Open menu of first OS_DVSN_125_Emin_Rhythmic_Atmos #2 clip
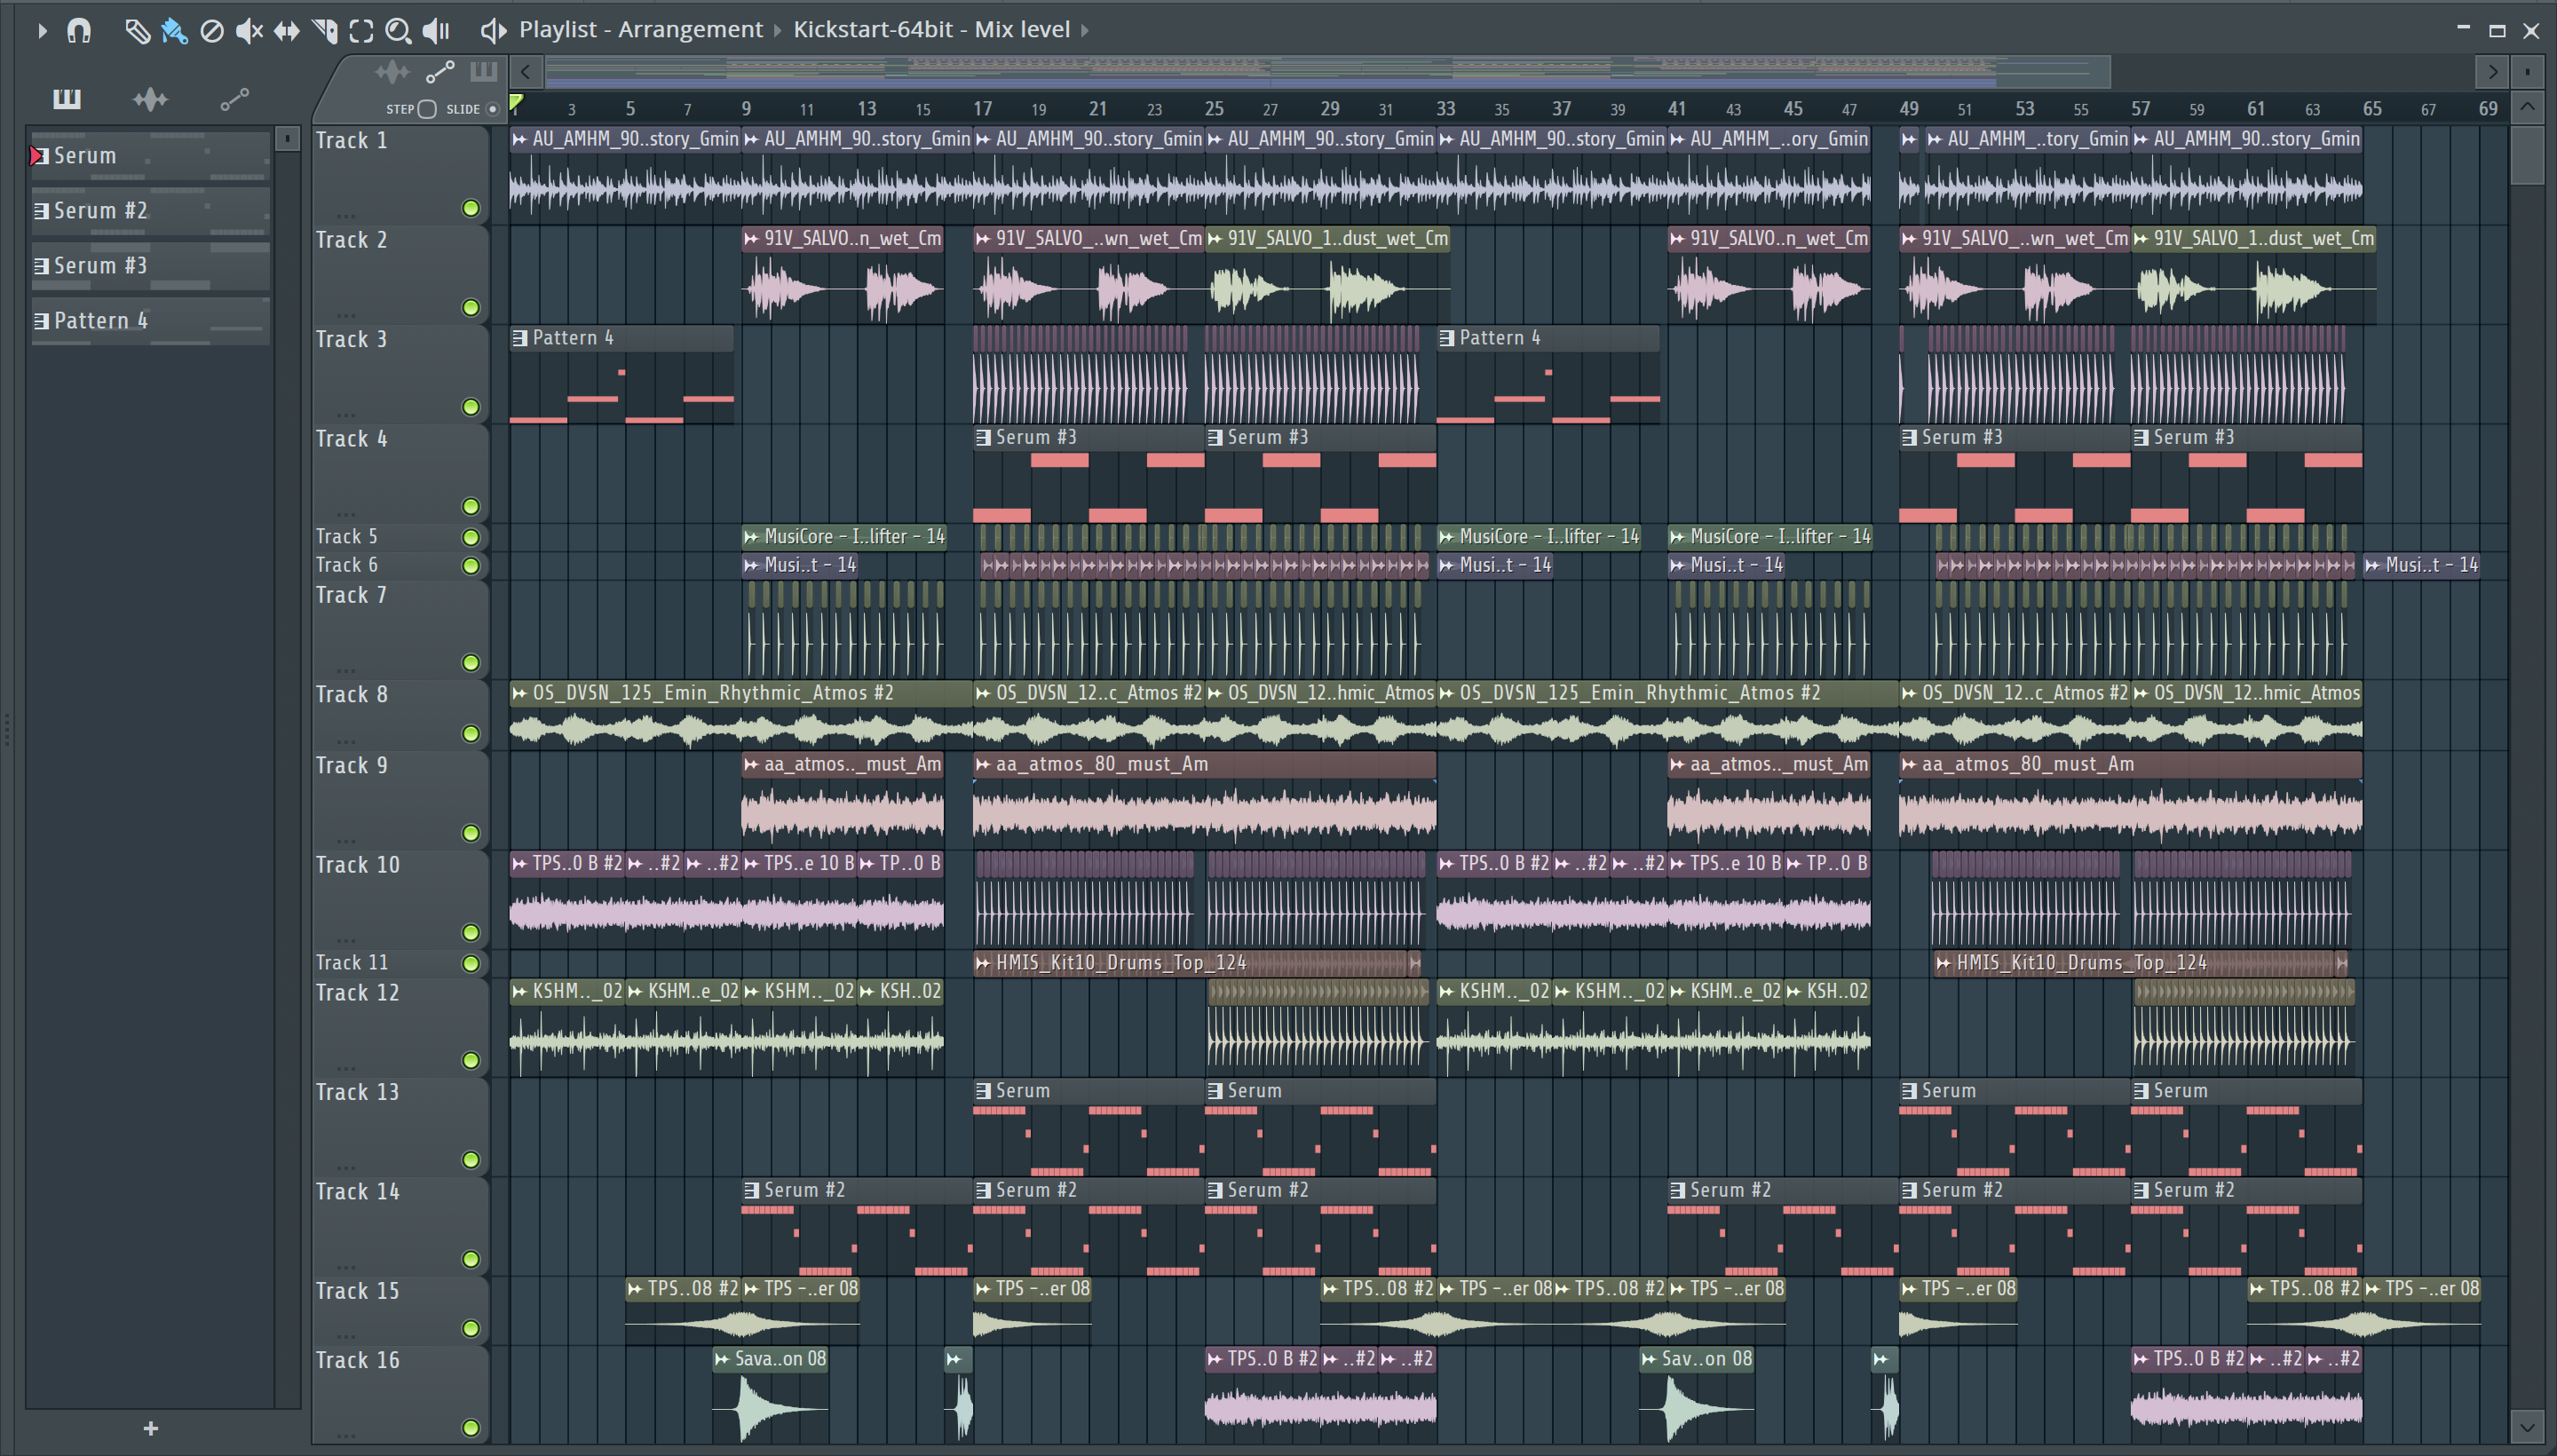 (520, 693)
